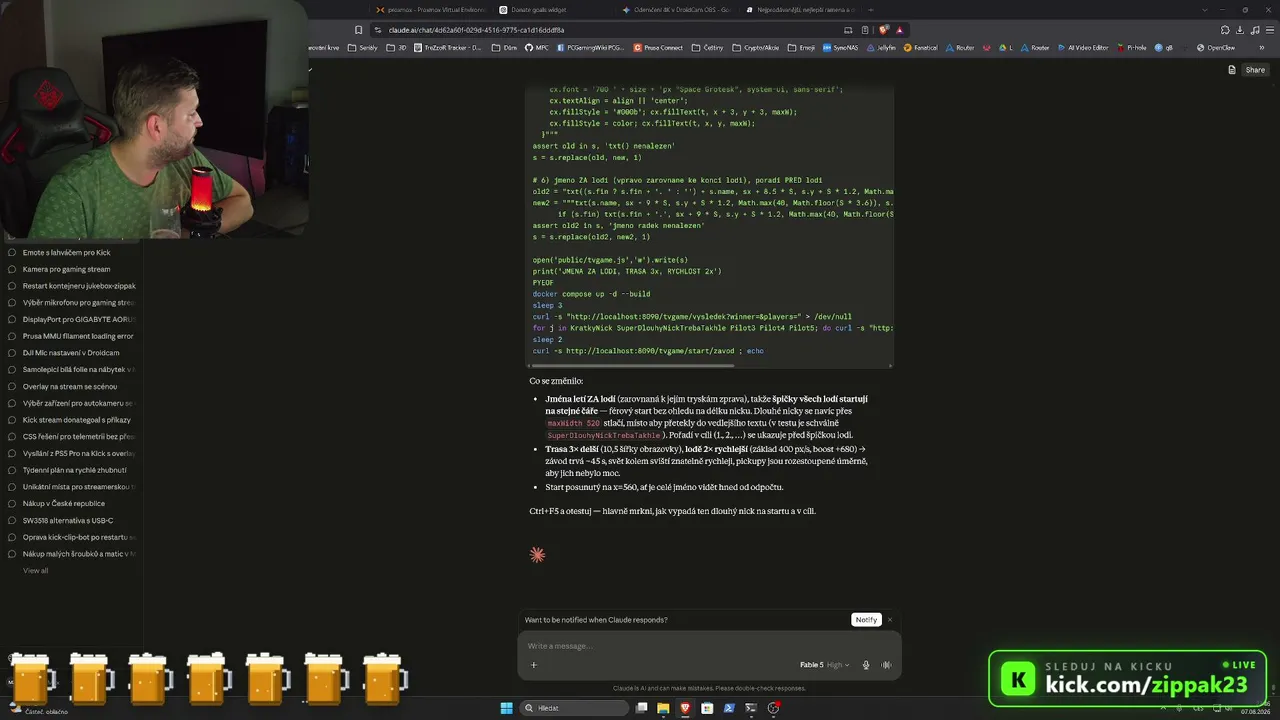The image size is (1280, 720).
Task: Click the microphone dictation icon
Action: (x=866, y=665)
